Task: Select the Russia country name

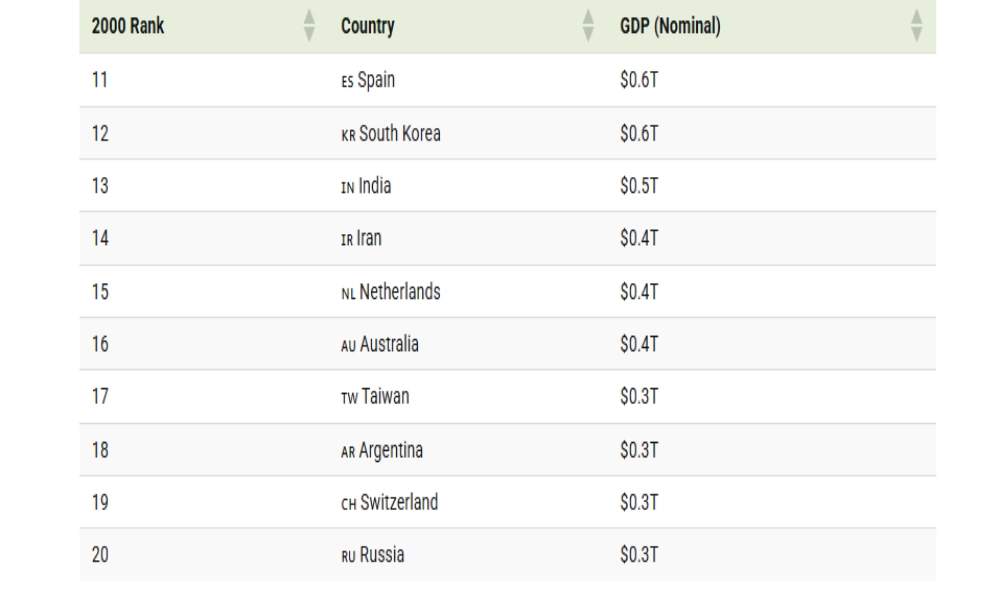Action: [x=382, y=557]
